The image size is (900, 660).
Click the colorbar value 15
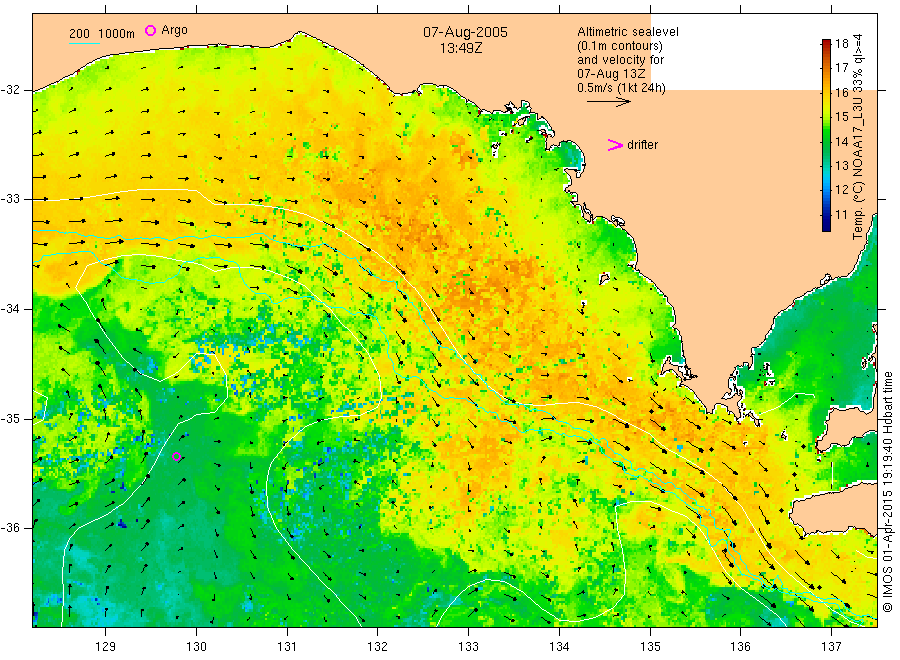(x=841, y=117)
